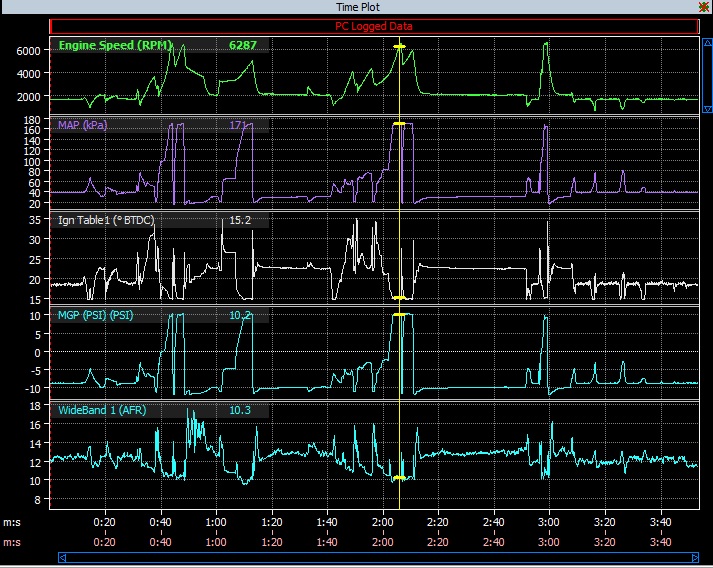Viewport: 713px width, 568px height.
Task: Select the PC Logged Data bar
Action: 374,26
